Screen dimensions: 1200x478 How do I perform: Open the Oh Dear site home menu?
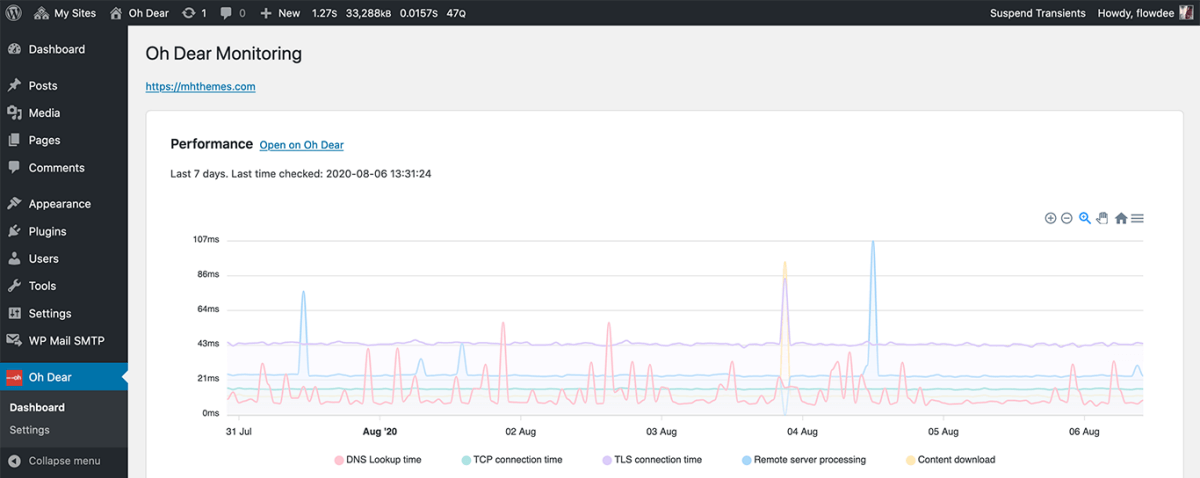pyautogui.click(x=139, y=13)
